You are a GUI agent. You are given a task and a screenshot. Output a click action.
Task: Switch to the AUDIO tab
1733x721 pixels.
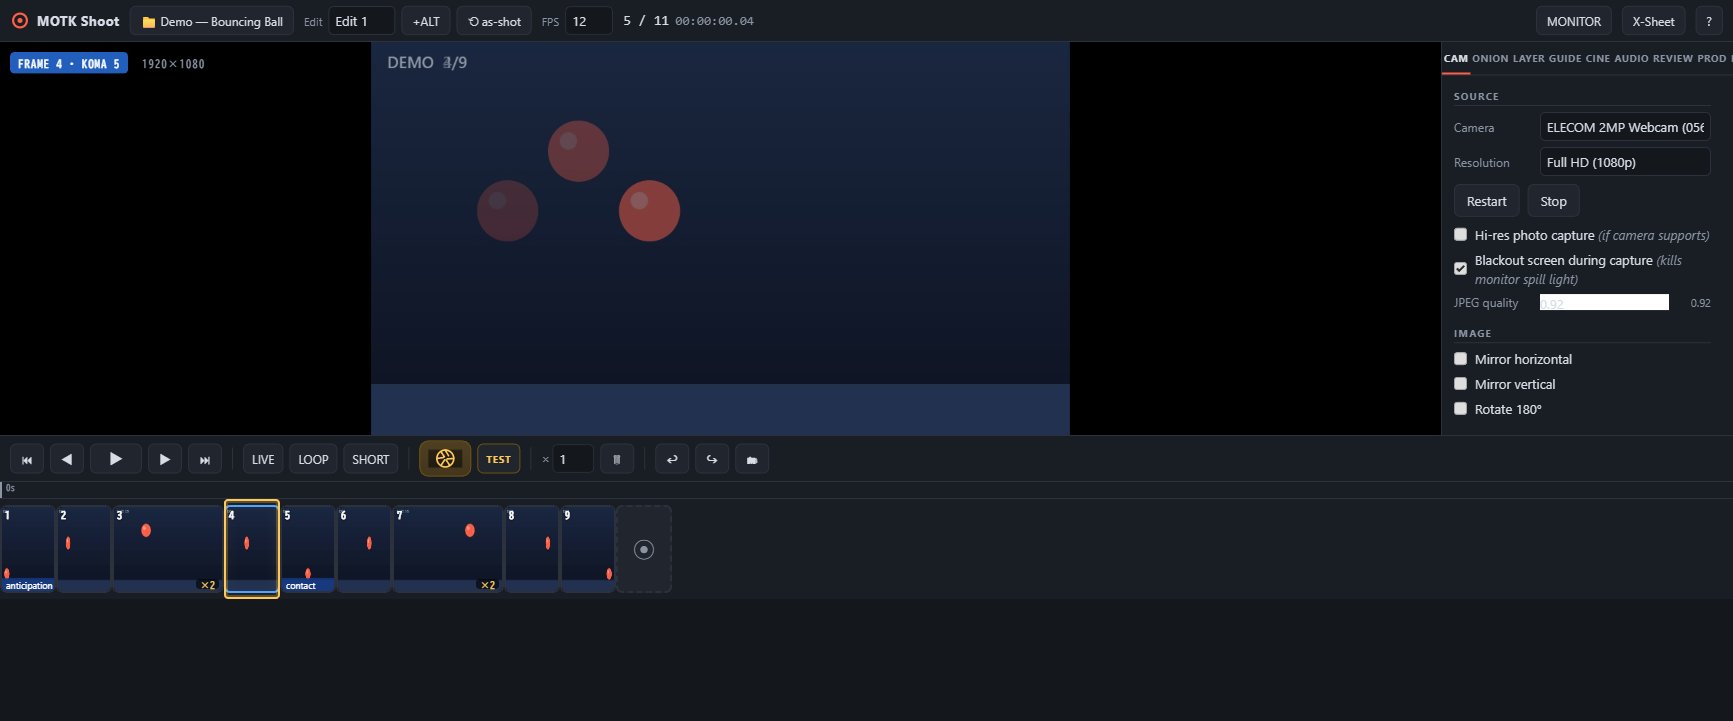click(1631, 58)
